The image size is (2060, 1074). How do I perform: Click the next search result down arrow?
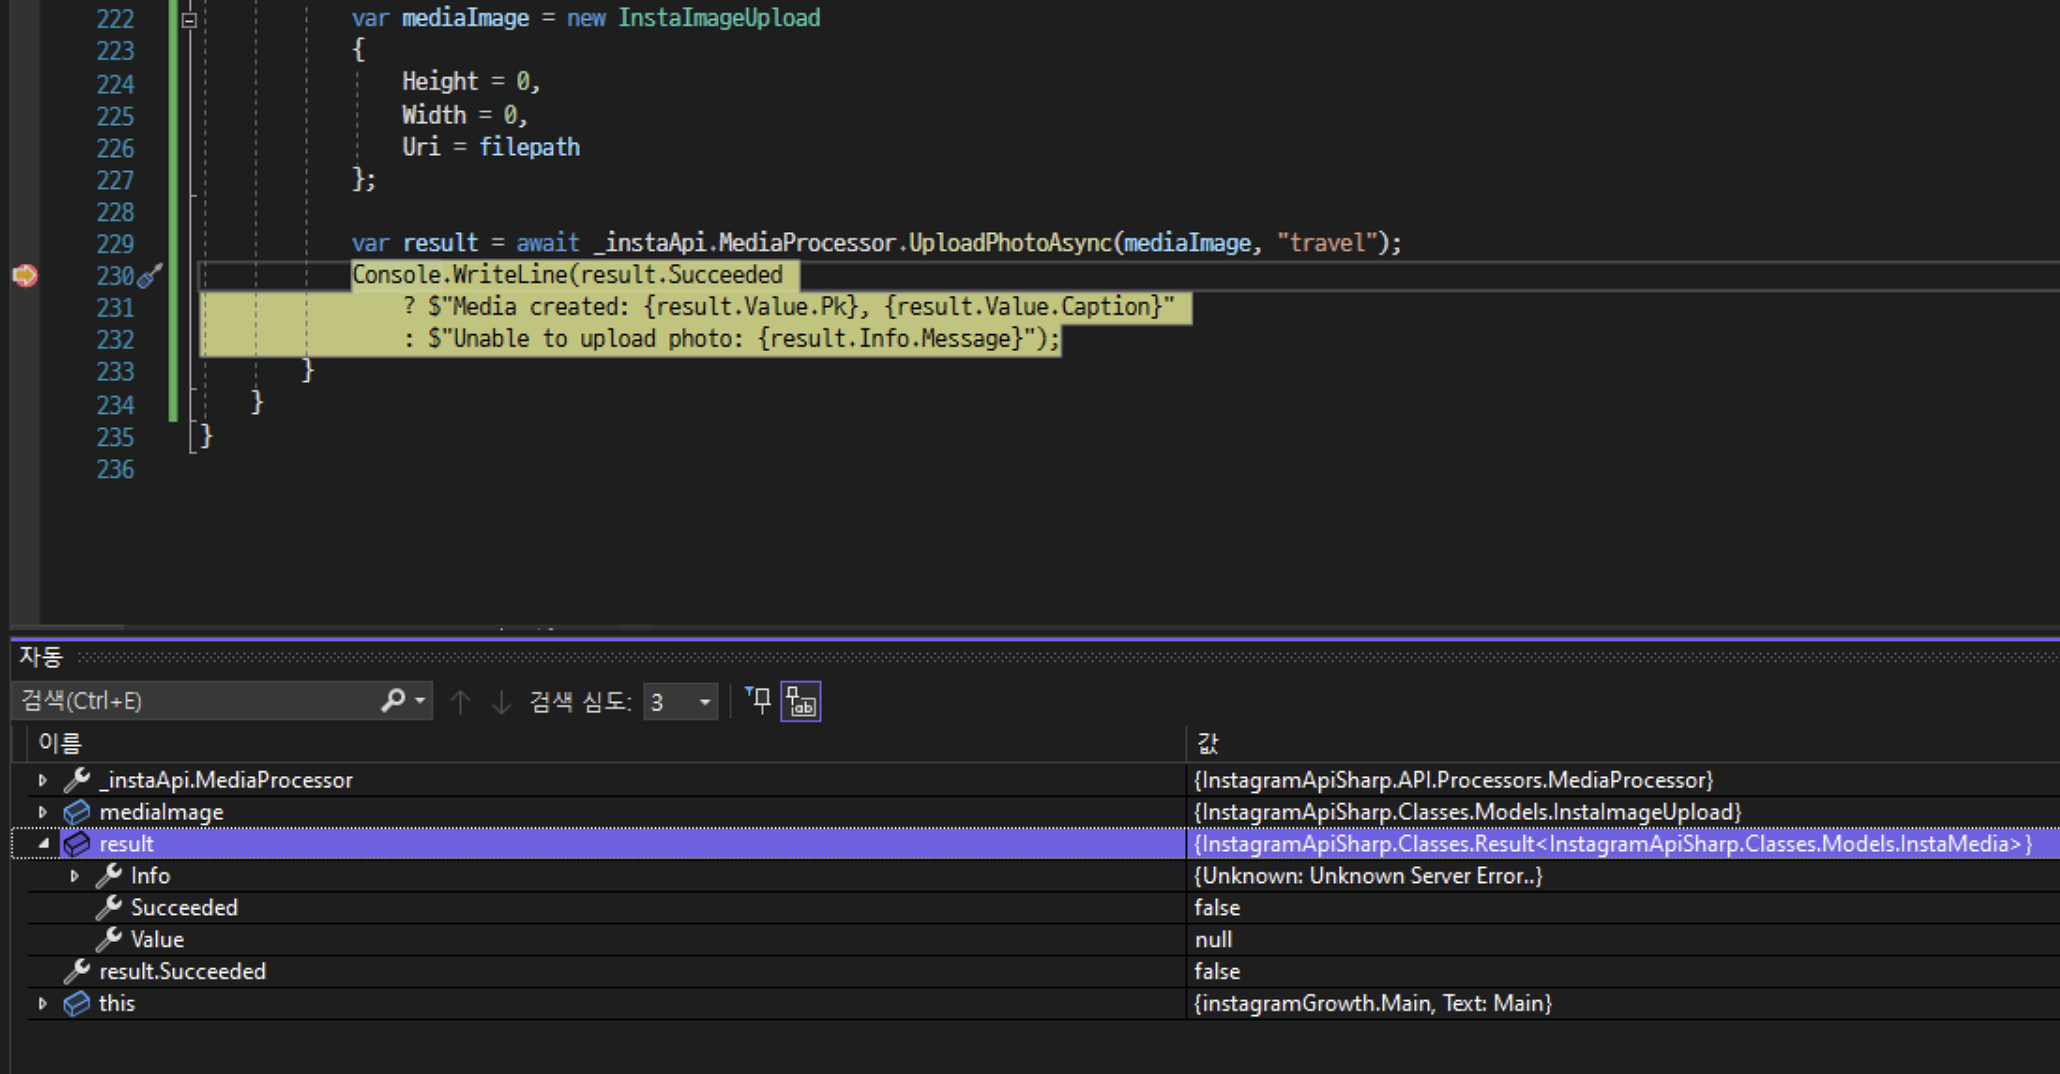[x=501, y=702]
